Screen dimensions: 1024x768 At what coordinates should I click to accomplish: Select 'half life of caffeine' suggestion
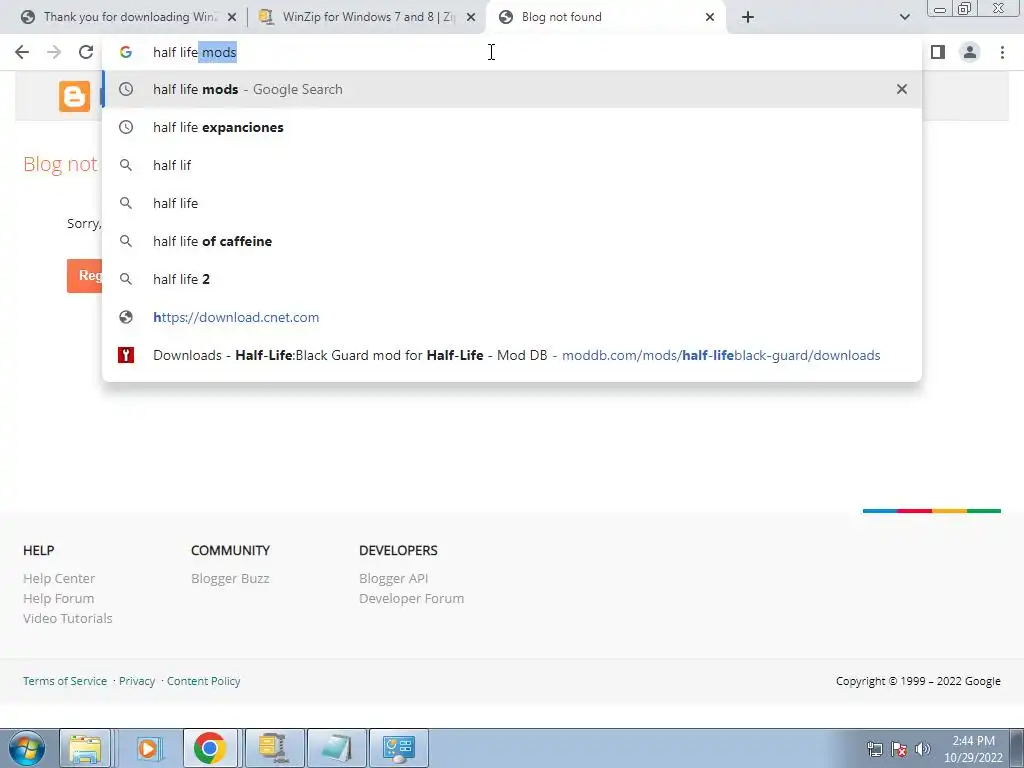click(512, 241)
